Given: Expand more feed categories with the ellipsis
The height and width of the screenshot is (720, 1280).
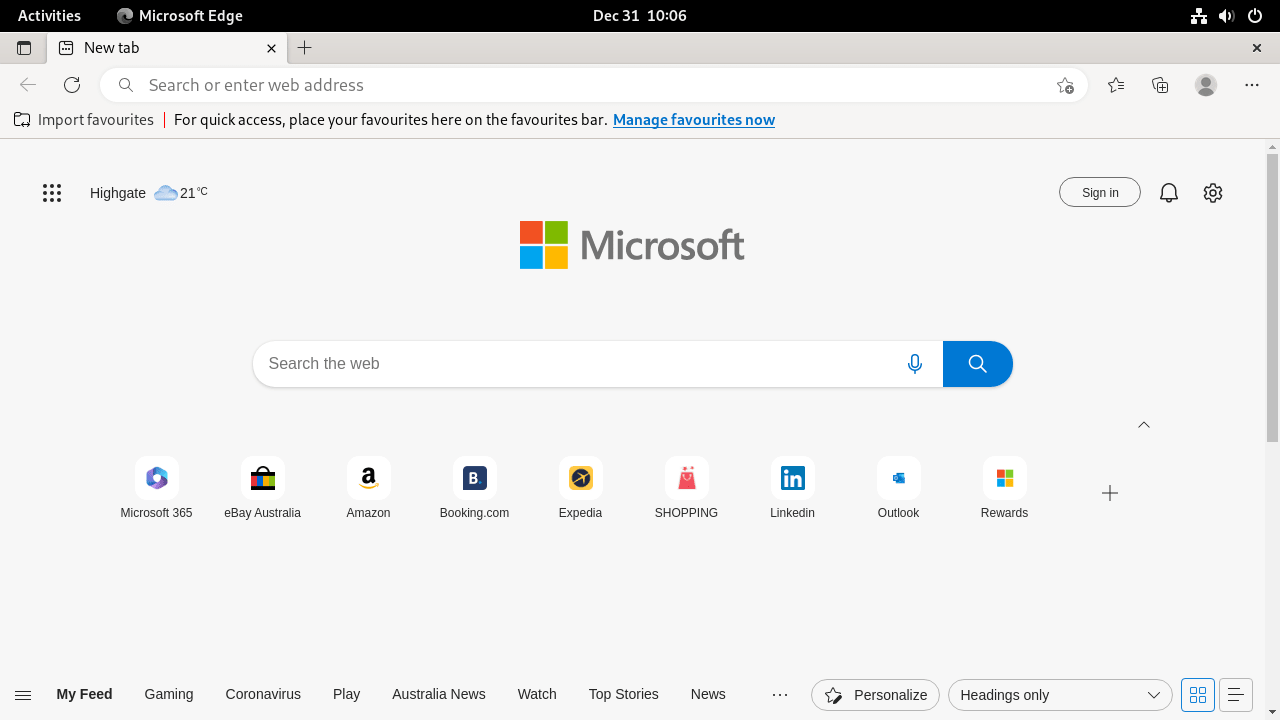Looking at the screenshot, I should pos(779,694).
